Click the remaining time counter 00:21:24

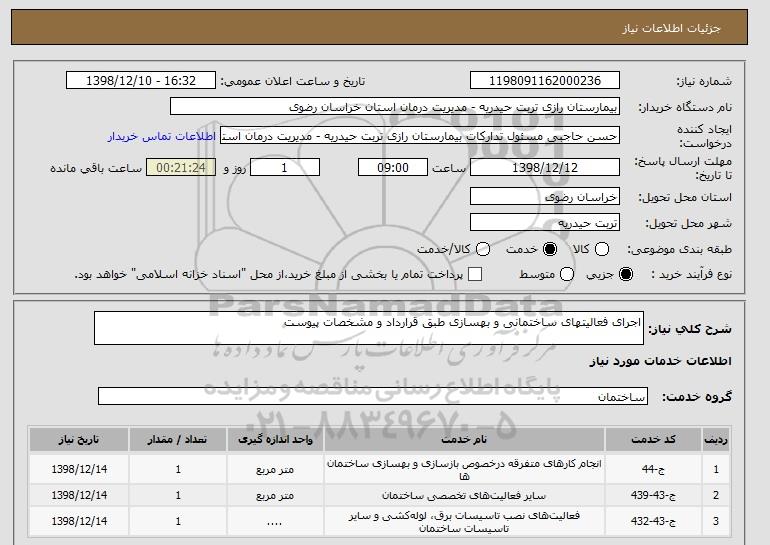181,167
